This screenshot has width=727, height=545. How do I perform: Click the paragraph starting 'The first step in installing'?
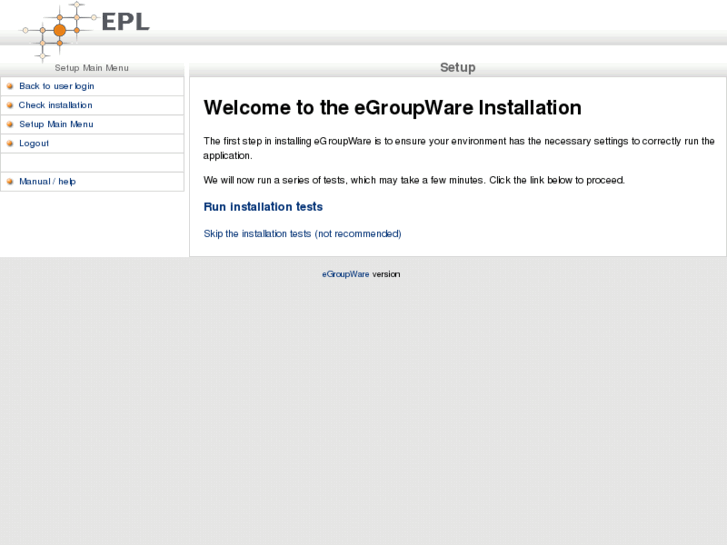[459, 148]
